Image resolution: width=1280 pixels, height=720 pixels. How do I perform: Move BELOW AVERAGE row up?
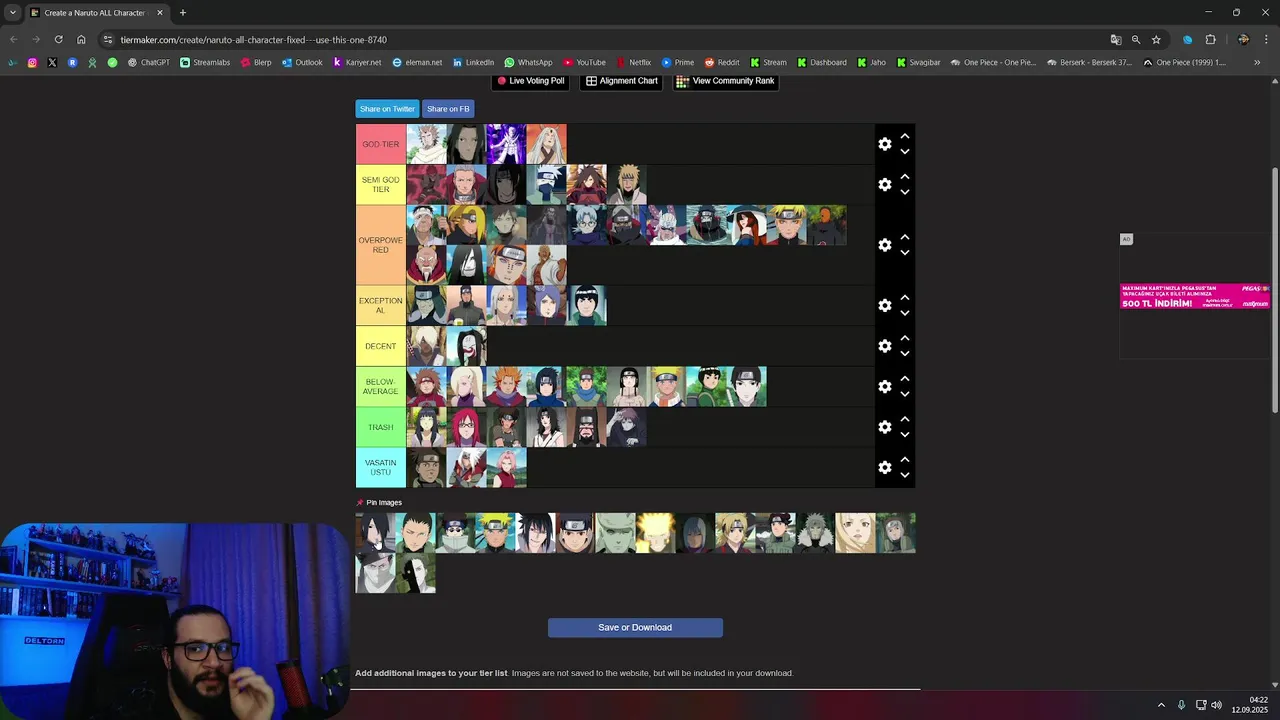click(x=905, y=379)
